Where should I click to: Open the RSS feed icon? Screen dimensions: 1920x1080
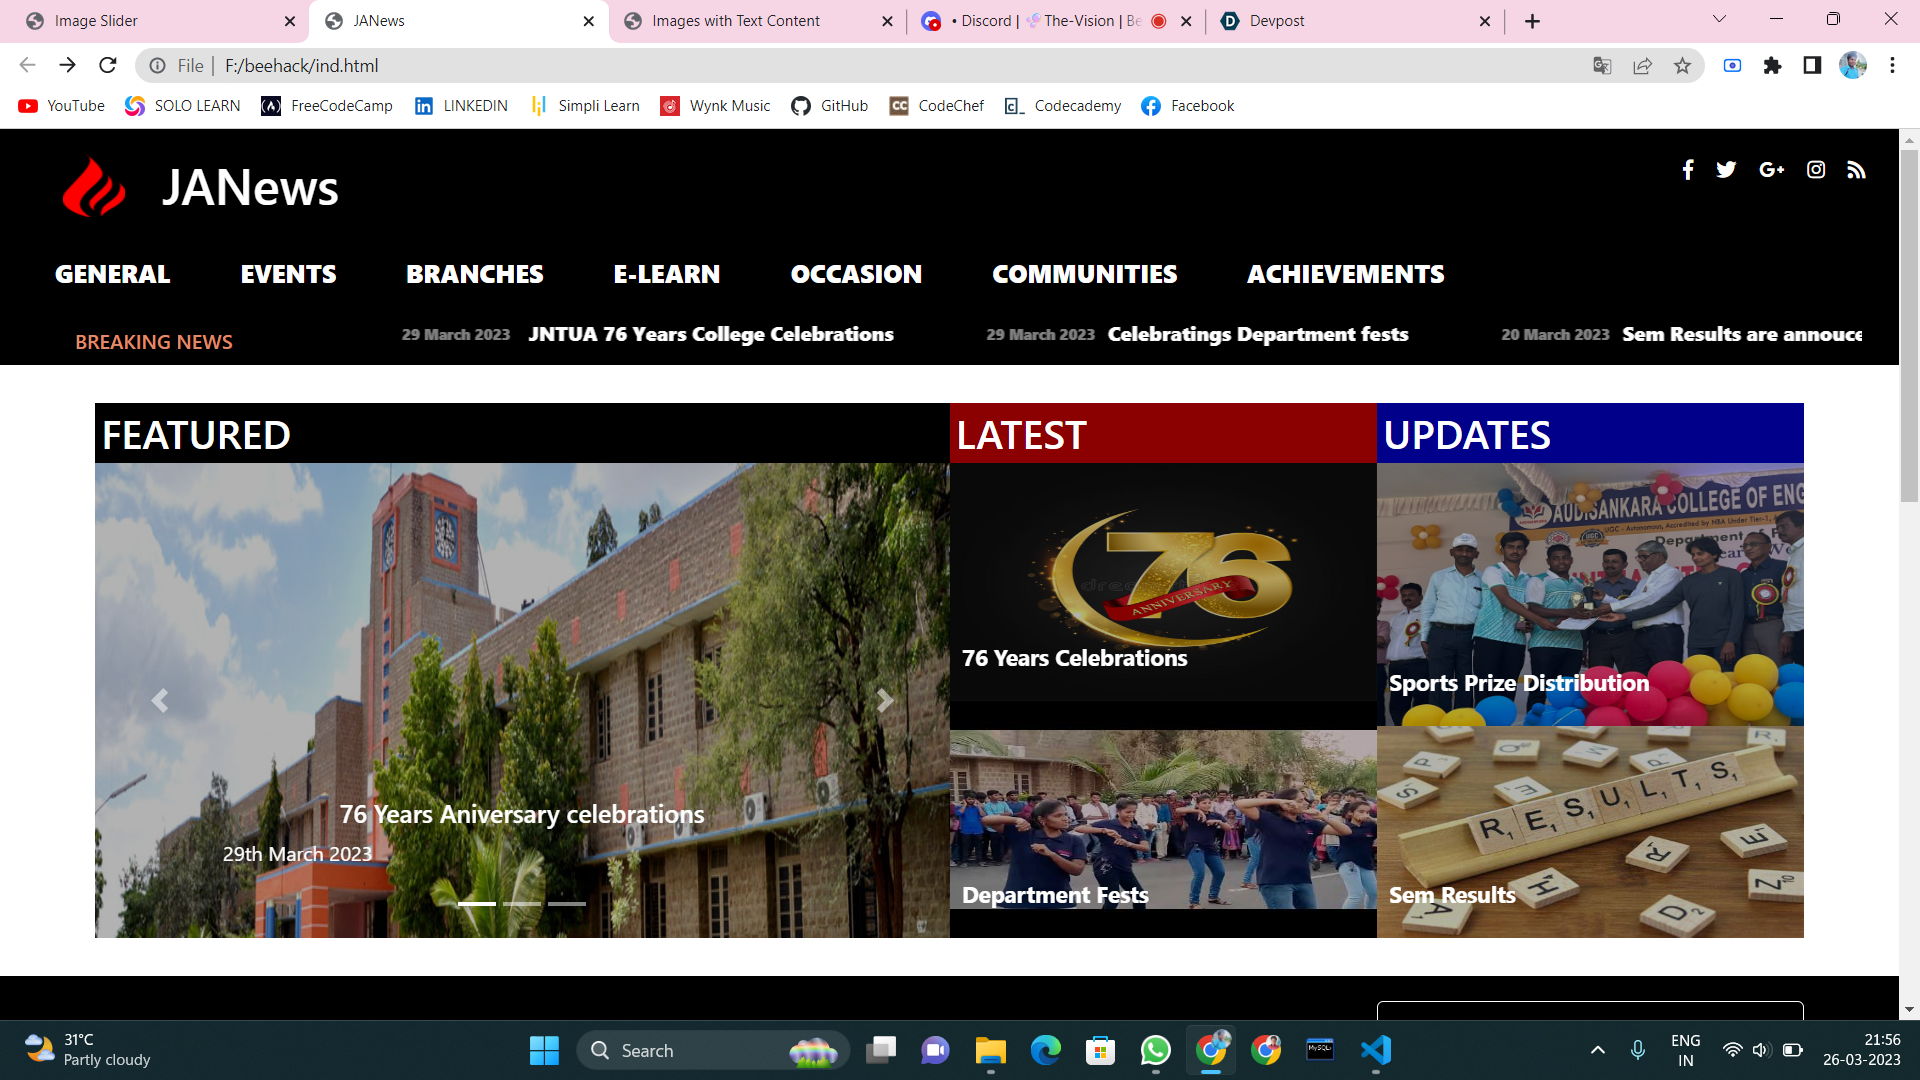[1856, 170]
